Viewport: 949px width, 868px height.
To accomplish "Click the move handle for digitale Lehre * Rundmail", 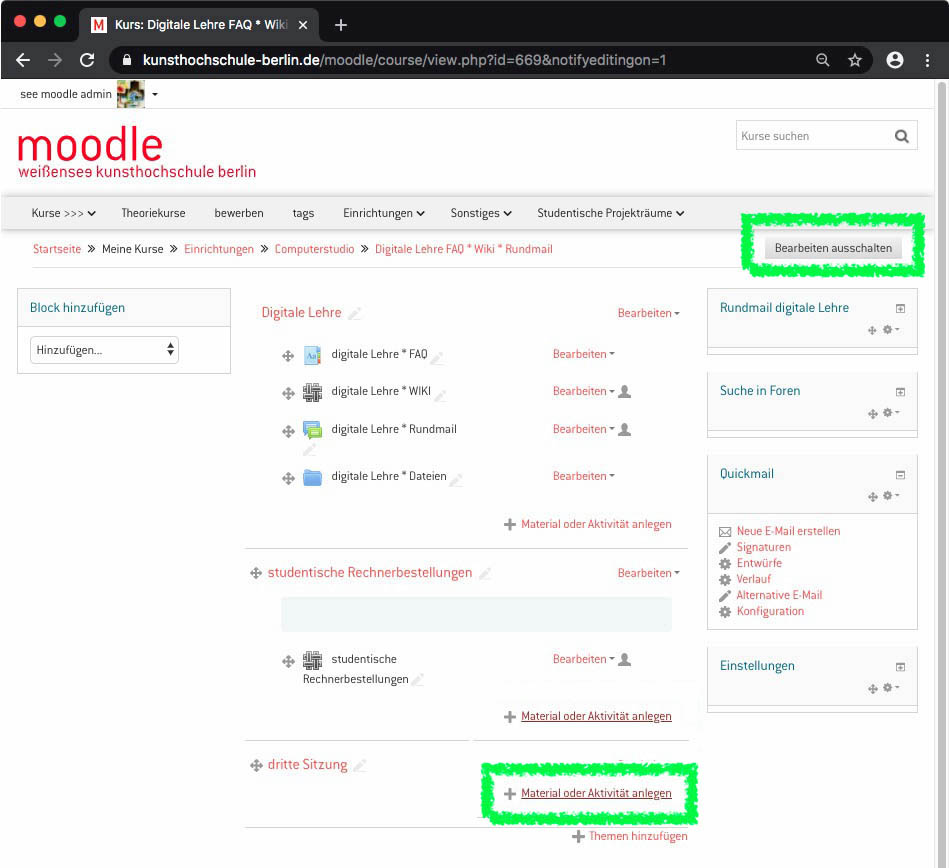I will pos(288,431).
